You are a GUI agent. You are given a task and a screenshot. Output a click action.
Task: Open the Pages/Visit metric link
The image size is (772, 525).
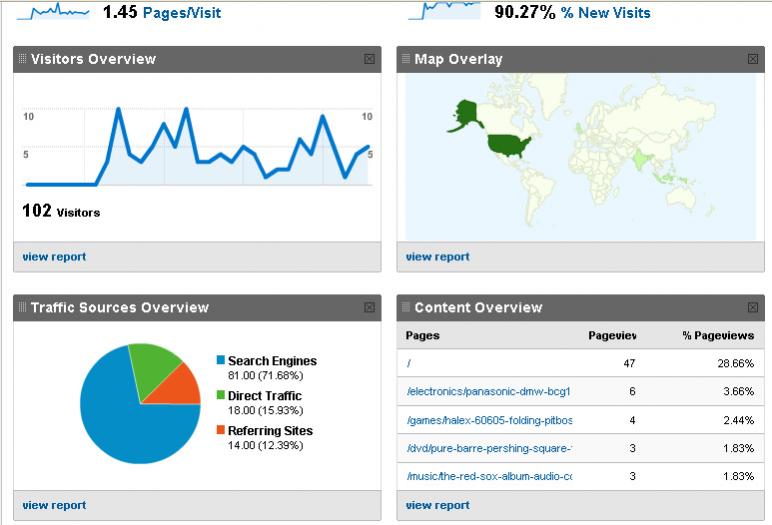tap(182, 13)
